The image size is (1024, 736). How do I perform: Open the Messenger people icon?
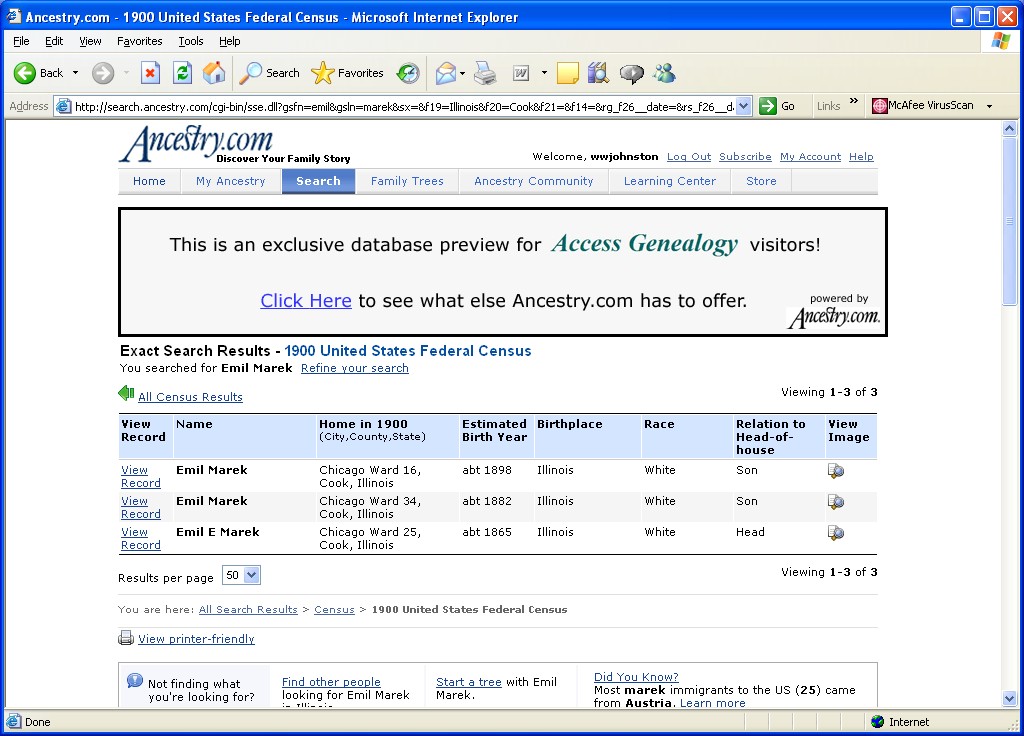[x=664, y=73]
